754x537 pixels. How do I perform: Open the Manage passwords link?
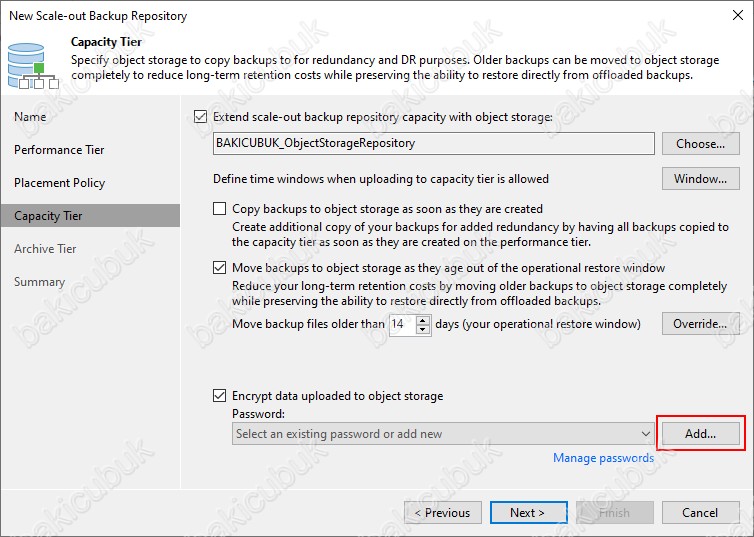pyautogui.click(x=603, y=458)
